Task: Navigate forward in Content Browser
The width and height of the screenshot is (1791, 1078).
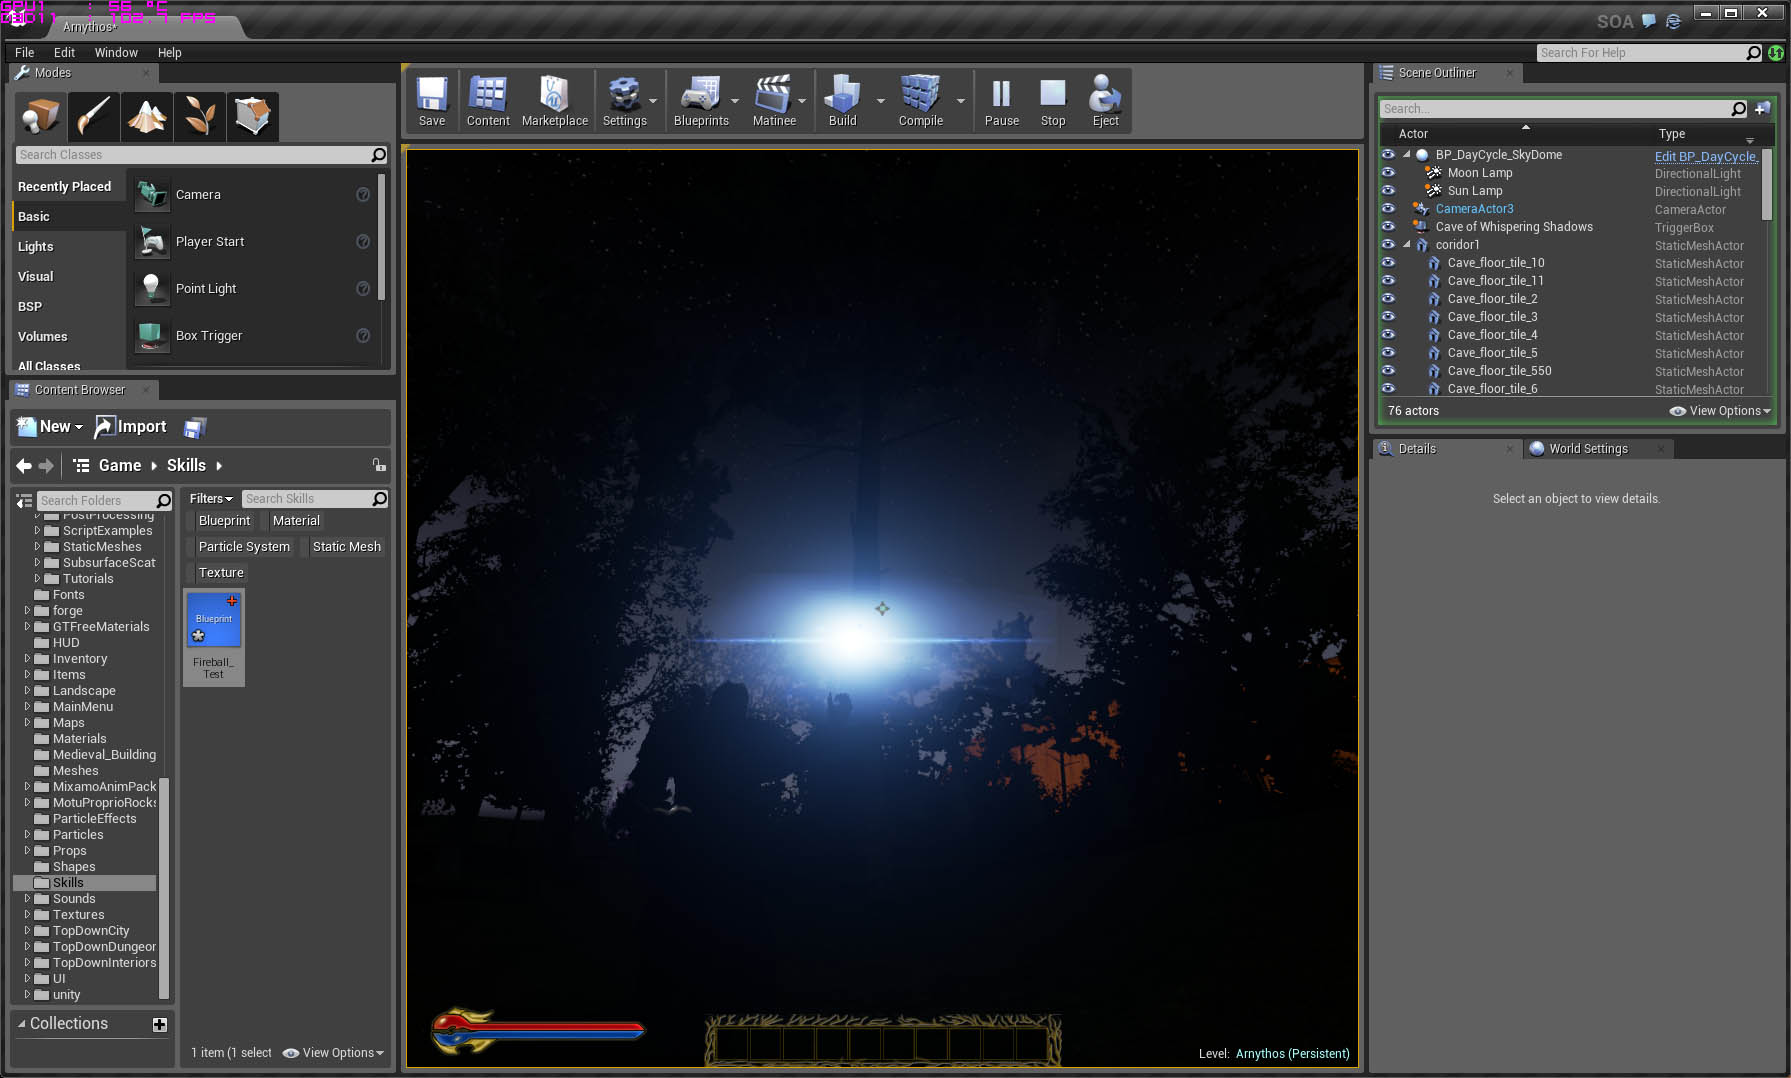Action: (46, 465)
